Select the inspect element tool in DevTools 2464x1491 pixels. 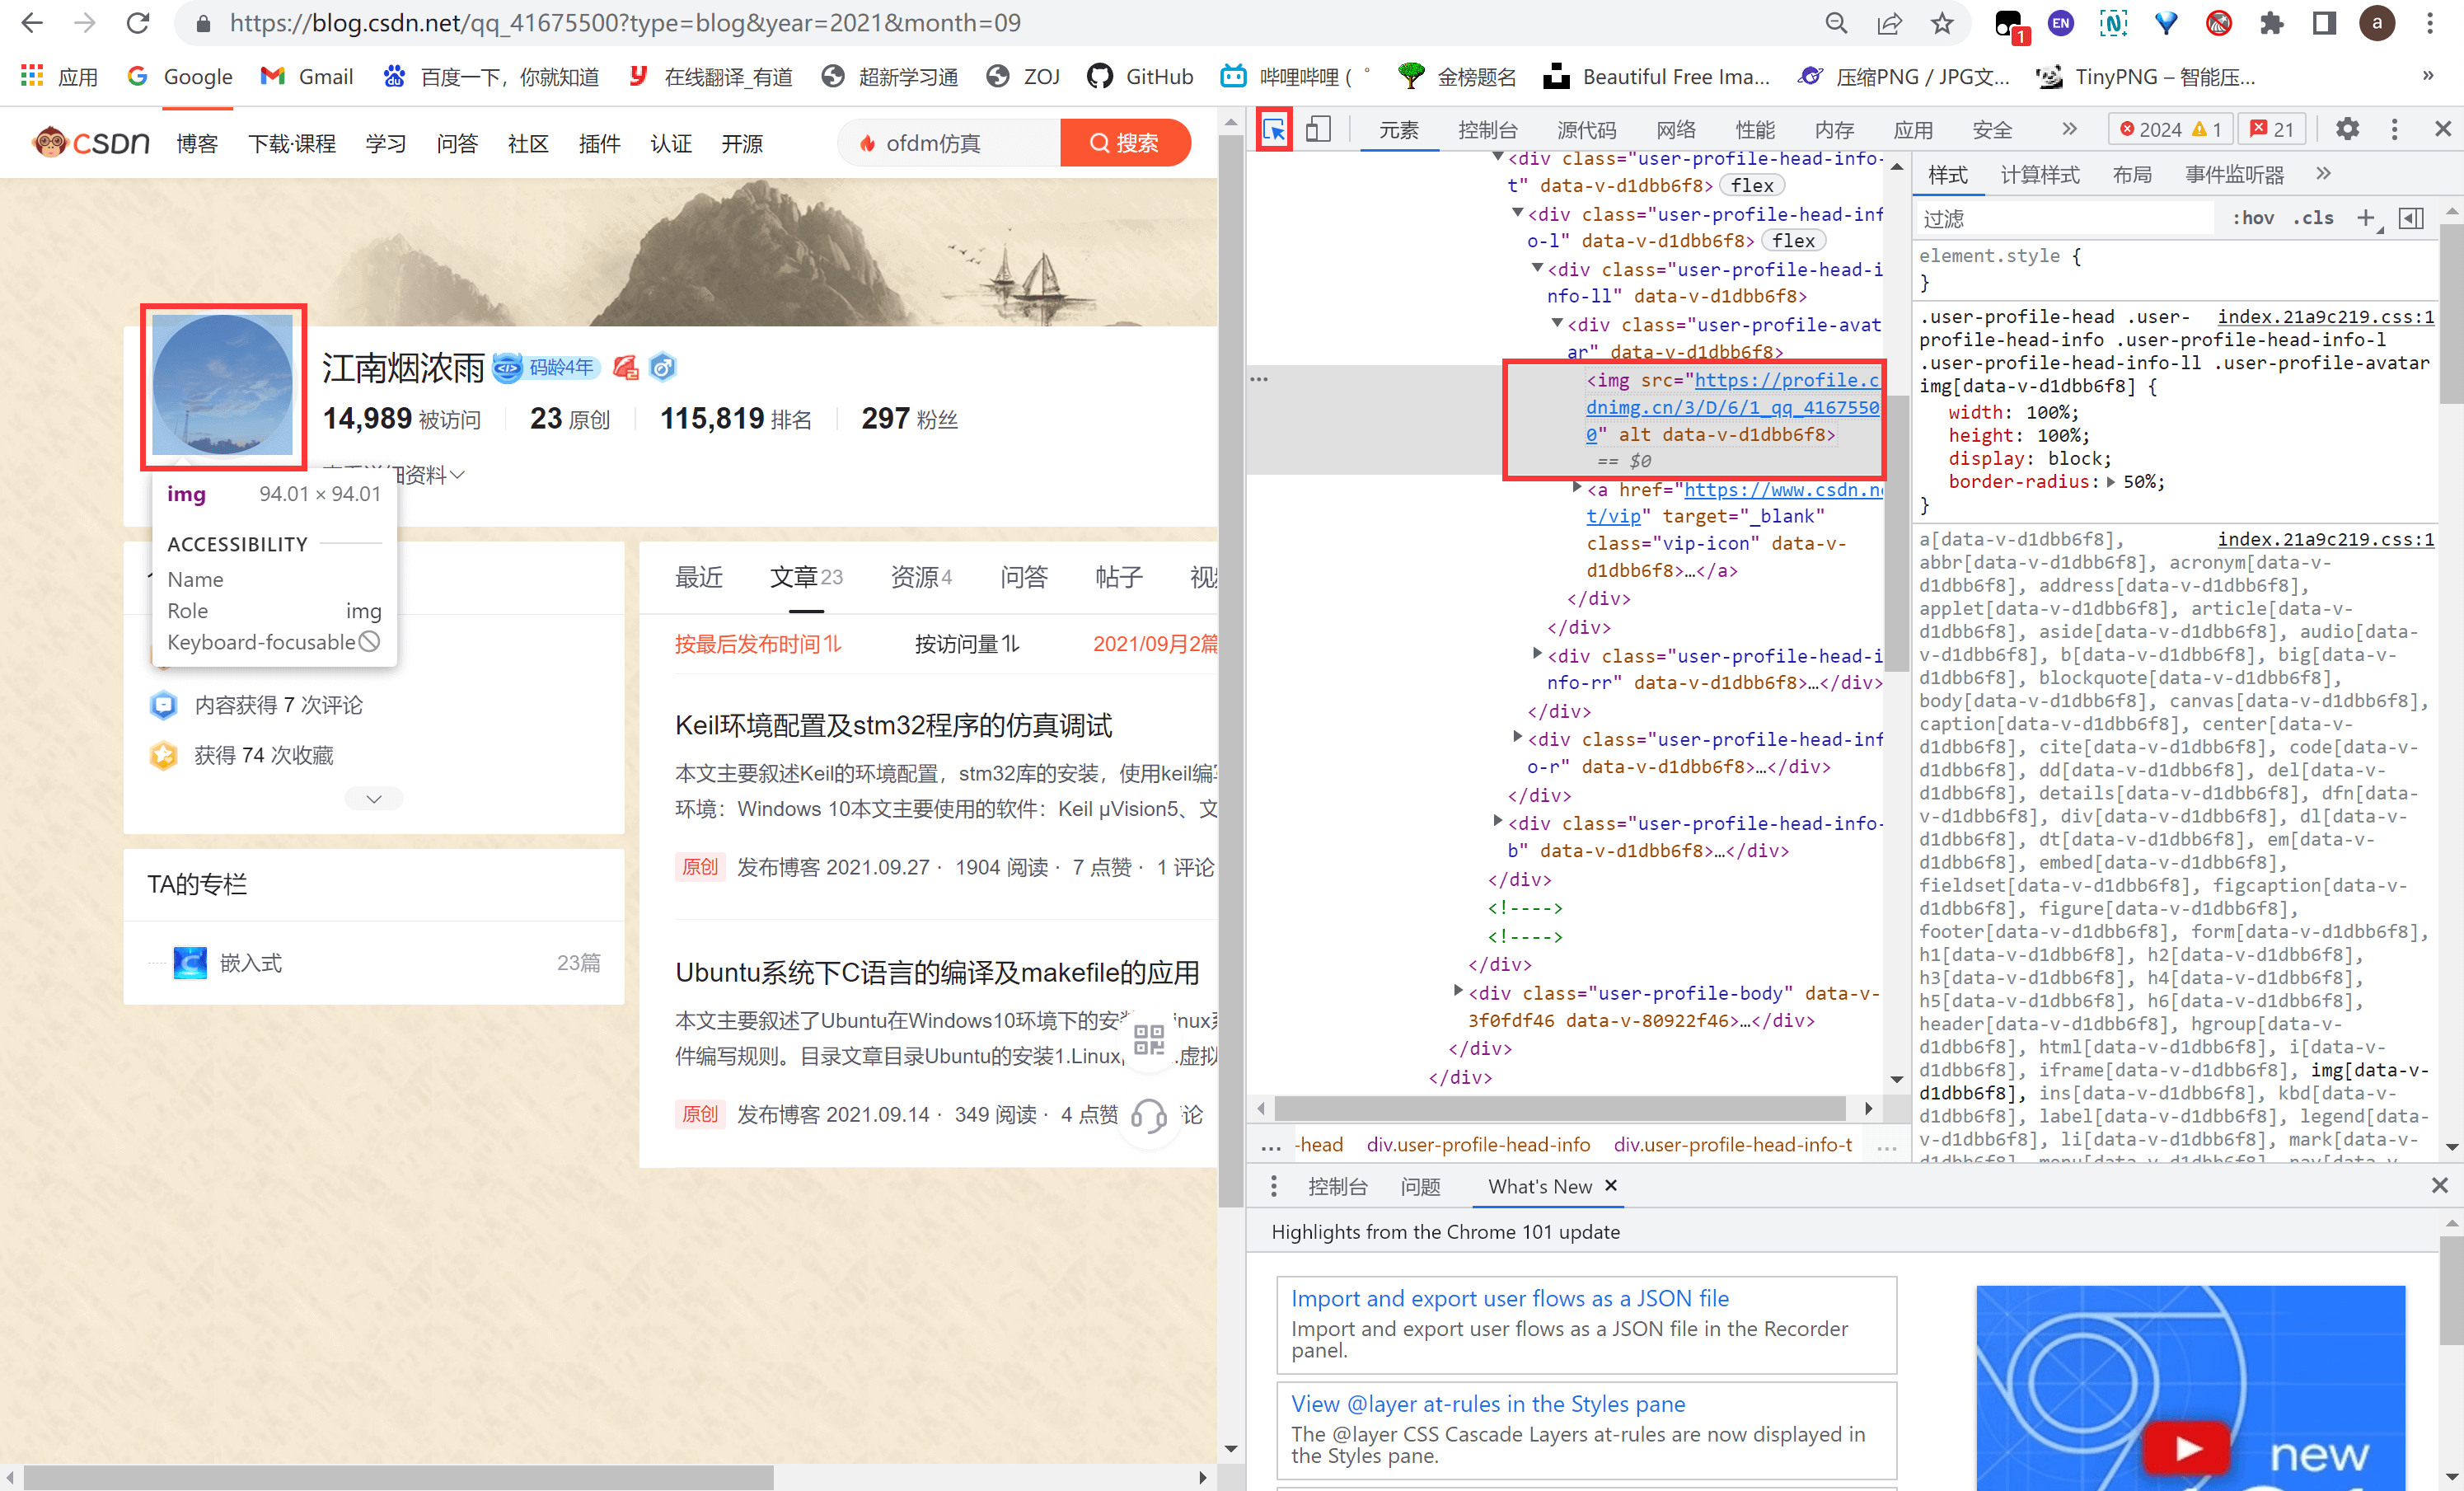click(1274, 129)
